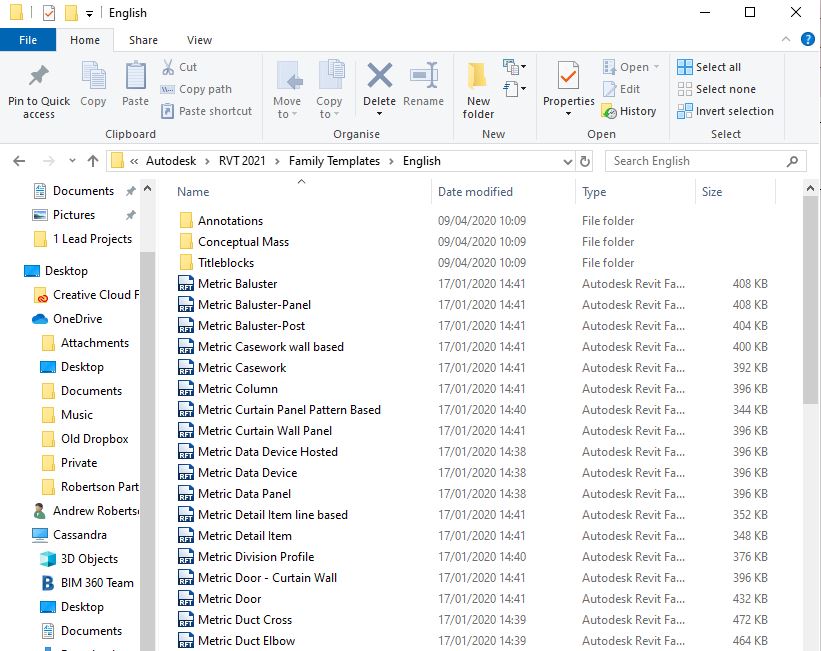Open the Share ribbon tab
821x651 pixels.
142,40
